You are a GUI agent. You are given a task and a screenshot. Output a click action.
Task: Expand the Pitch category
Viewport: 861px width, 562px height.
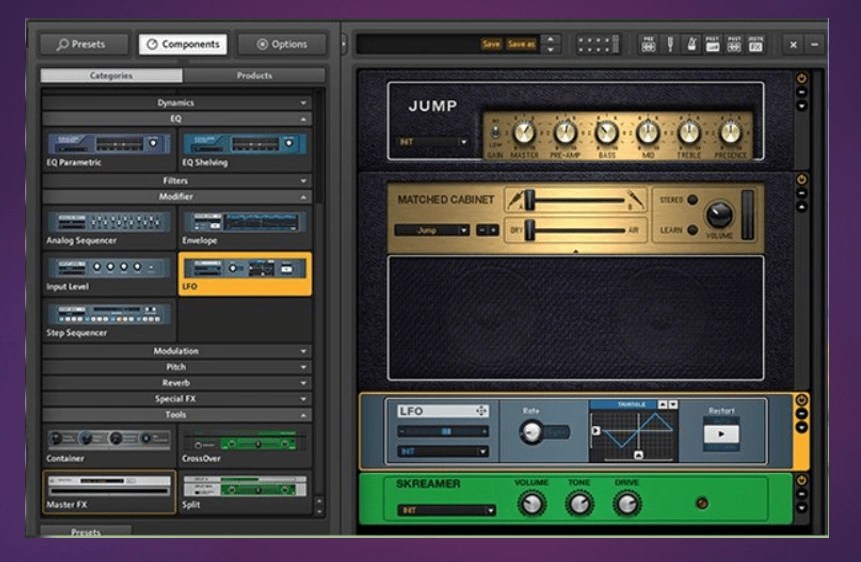pos(177,367)
